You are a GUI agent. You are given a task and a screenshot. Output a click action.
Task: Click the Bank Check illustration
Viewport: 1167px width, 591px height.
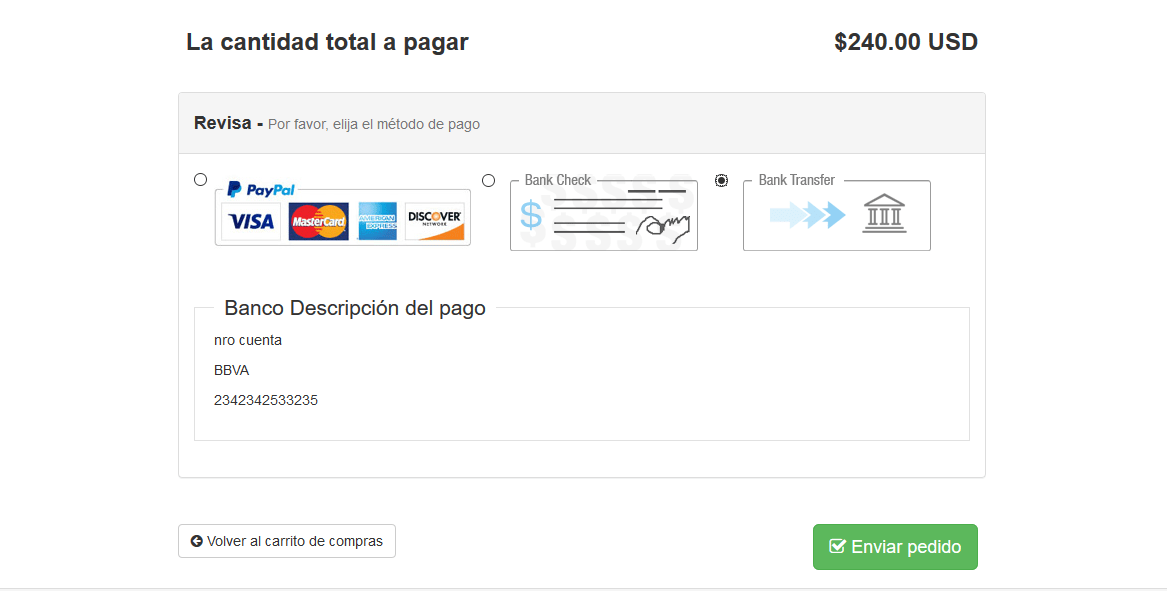click(x=604, y=215)
